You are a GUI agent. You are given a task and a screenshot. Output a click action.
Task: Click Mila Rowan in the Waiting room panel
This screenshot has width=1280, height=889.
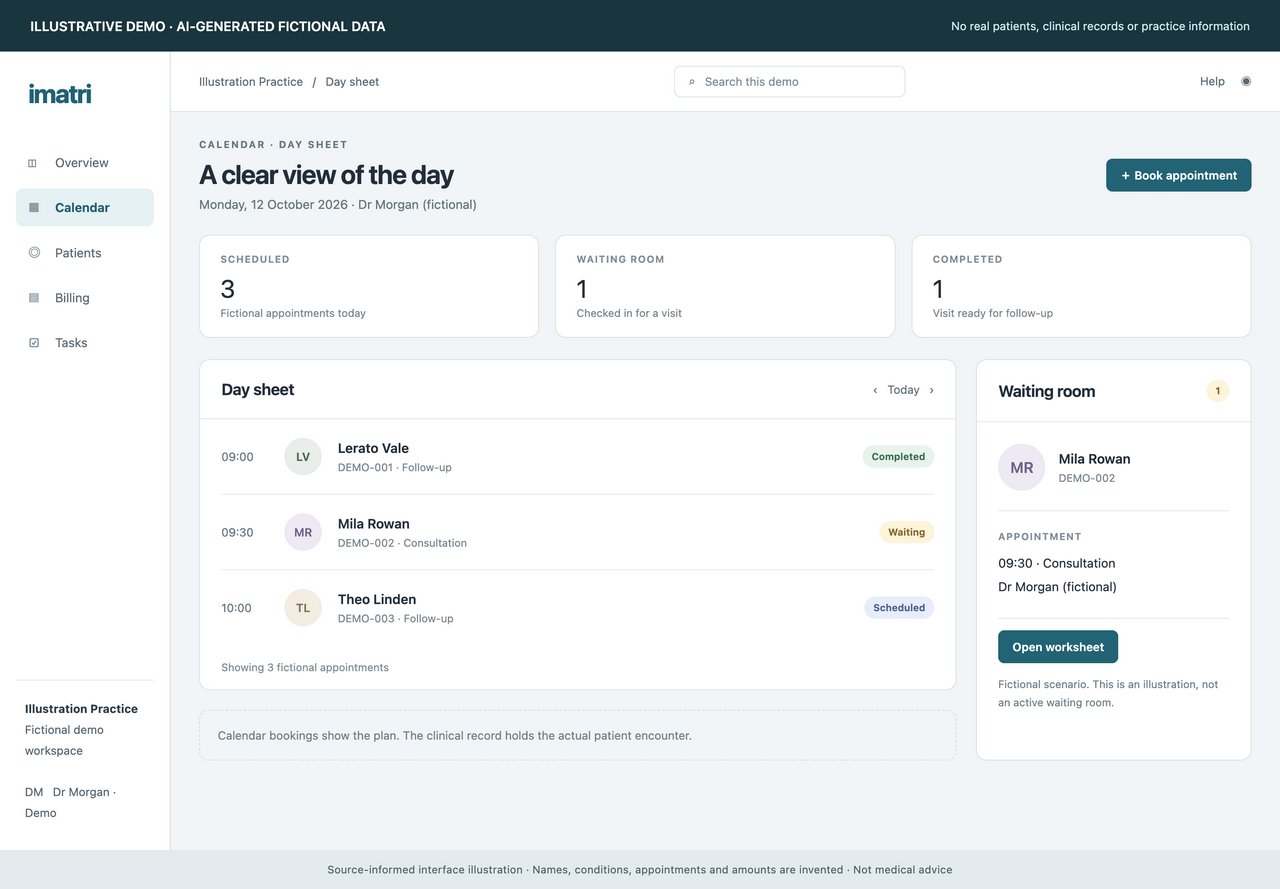[x=1095, y=459]
